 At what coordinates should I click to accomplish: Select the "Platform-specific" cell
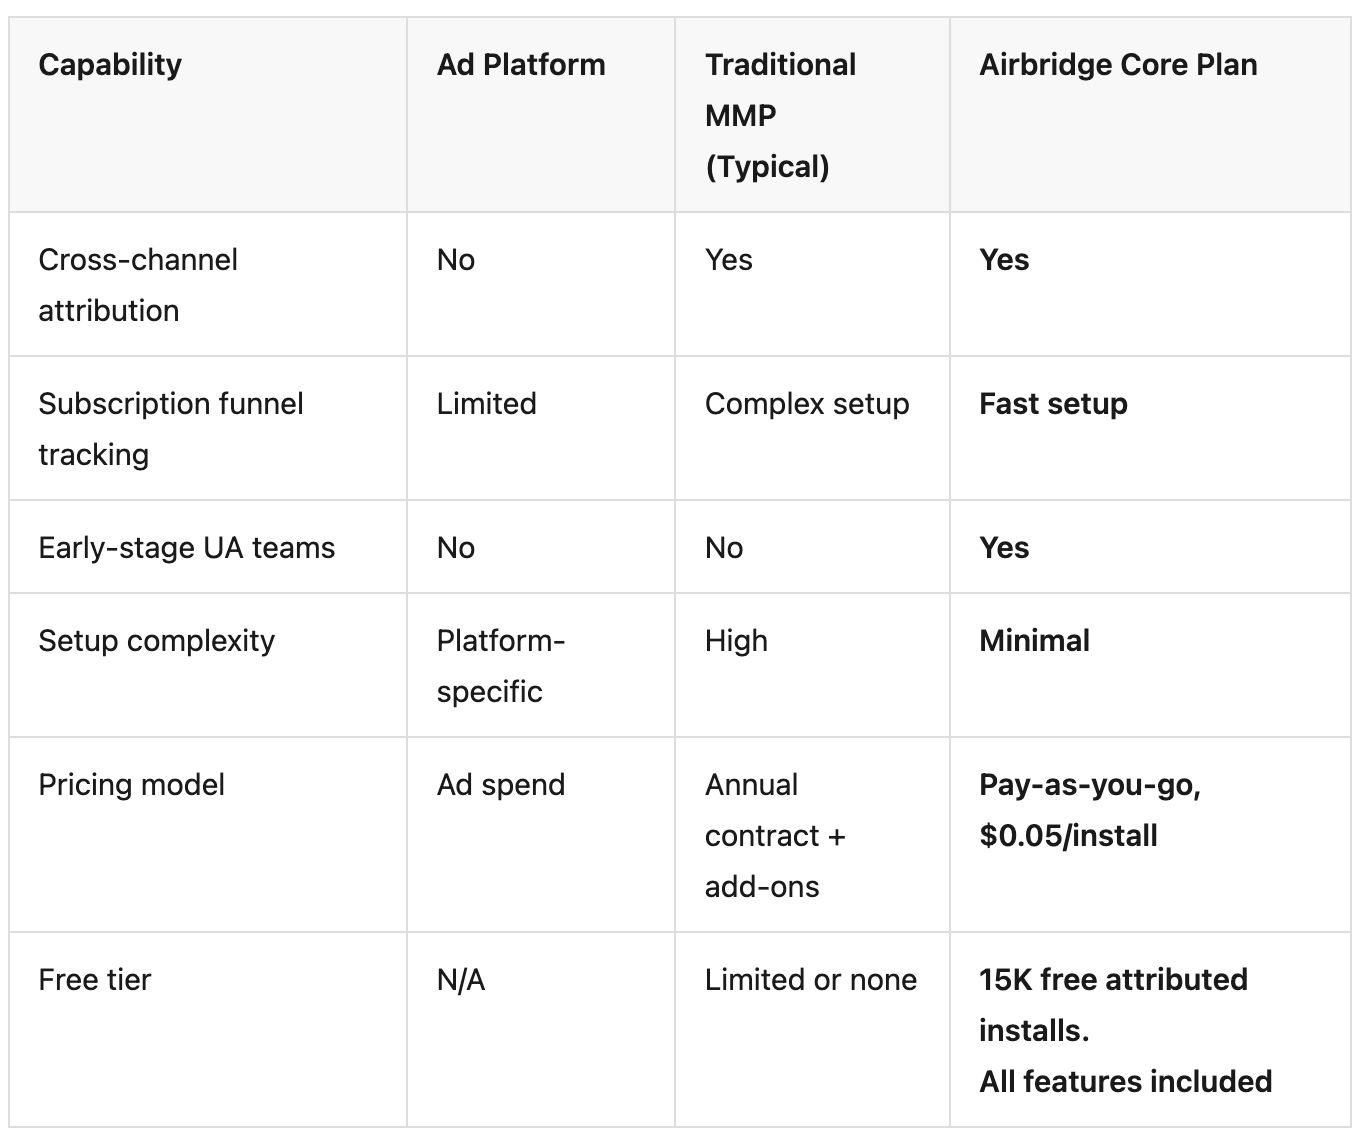[500, 666]
